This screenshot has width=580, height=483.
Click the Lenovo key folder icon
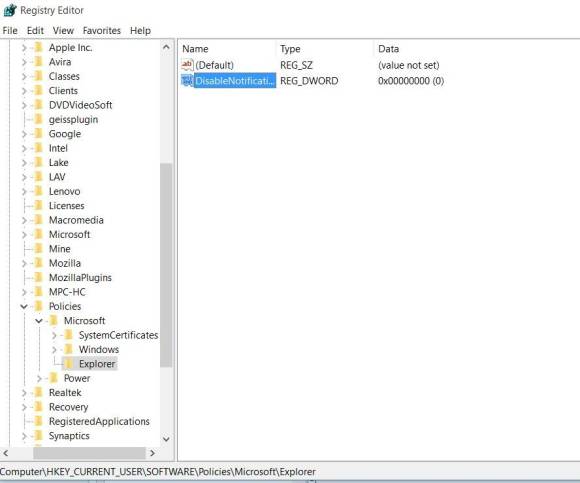[38, 191]
